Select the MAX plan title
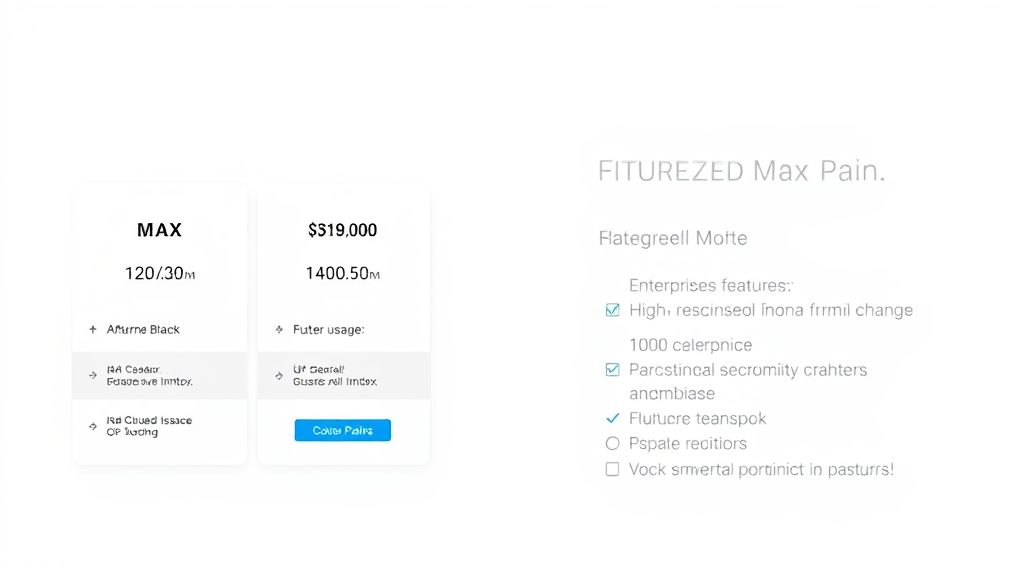This screenshot has height=576, width=1024. pos(160,230)
